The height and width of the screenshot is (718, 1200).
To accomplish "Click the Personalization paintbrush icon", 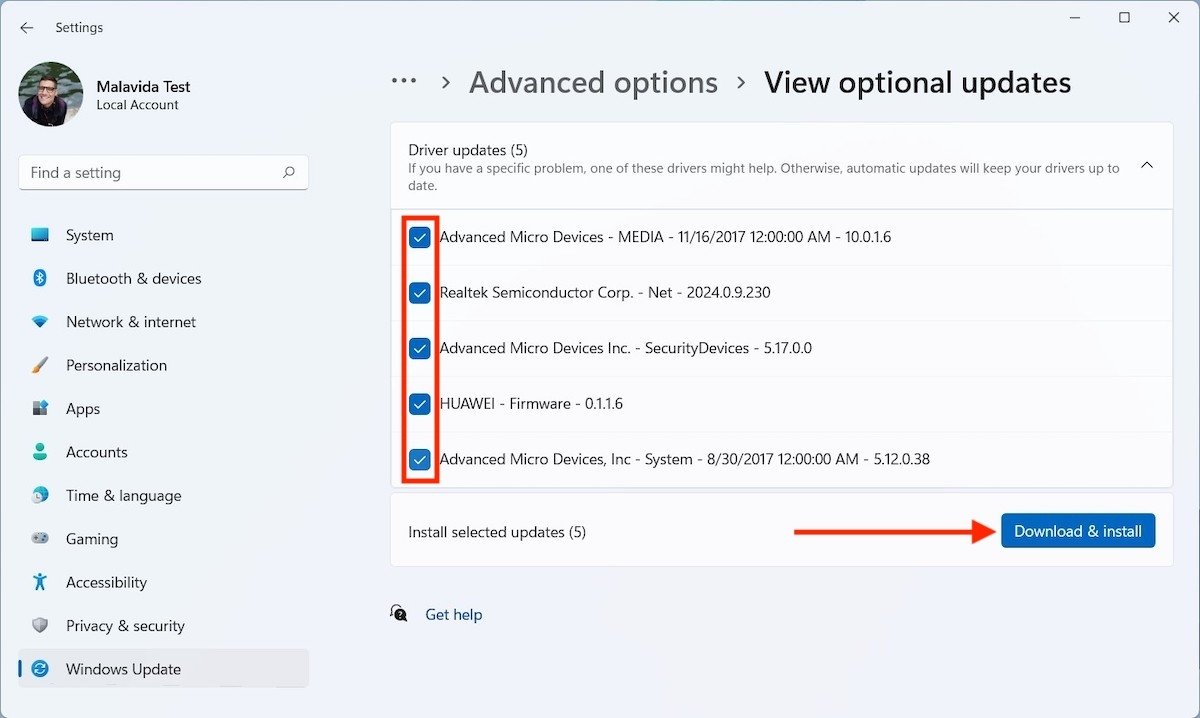I will pyautogui.click(x=40, y=365).
